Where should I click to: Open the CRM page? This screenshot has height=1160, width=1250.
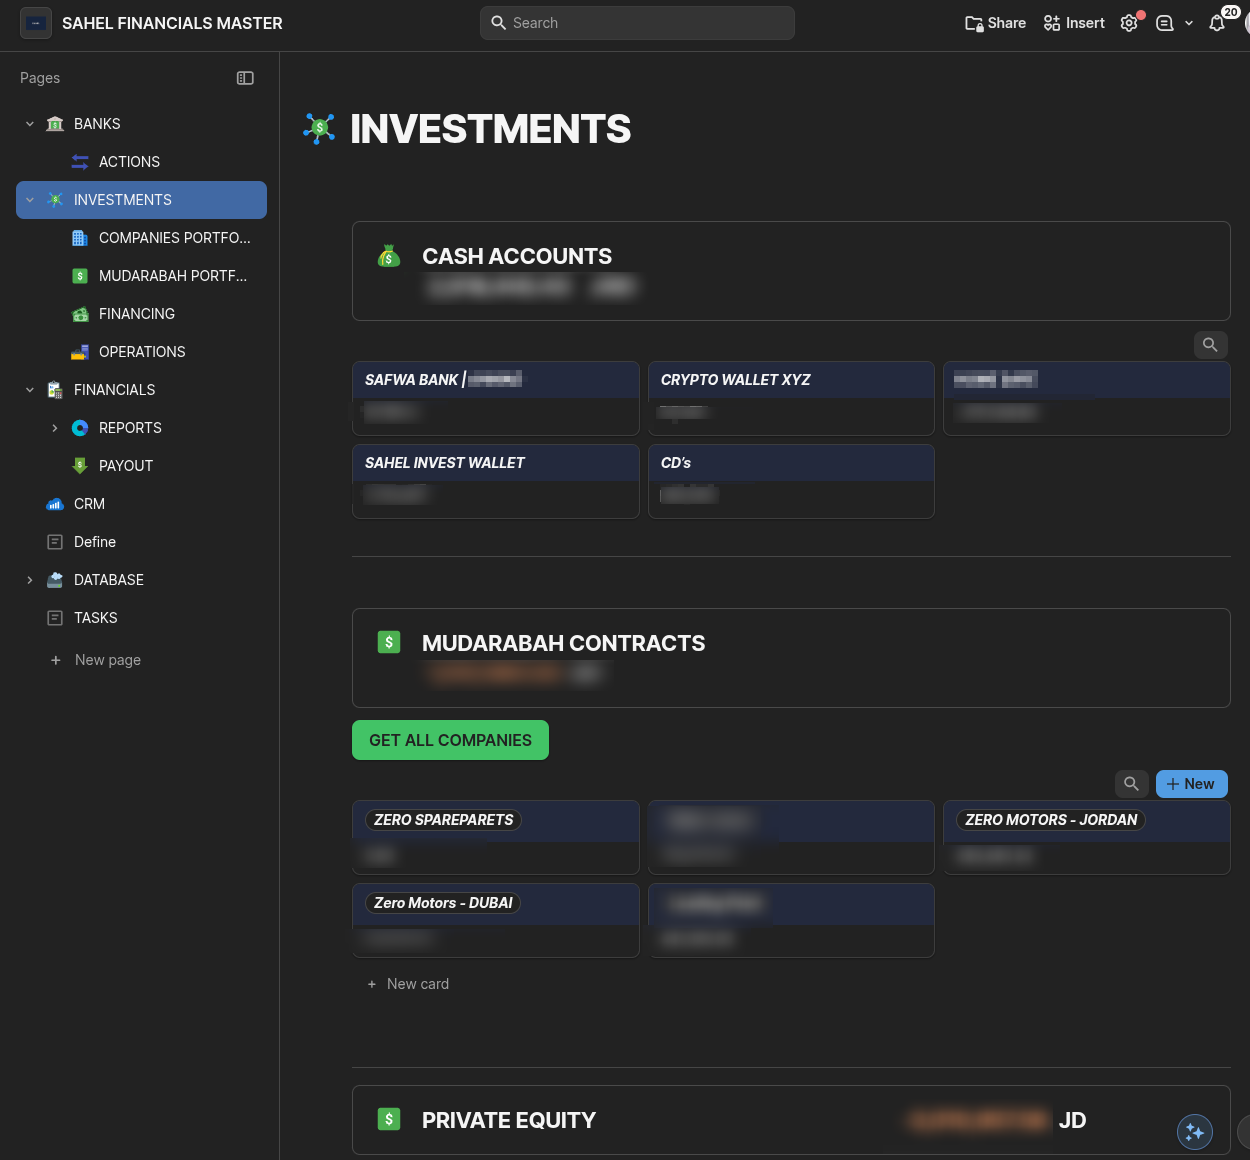89,504
